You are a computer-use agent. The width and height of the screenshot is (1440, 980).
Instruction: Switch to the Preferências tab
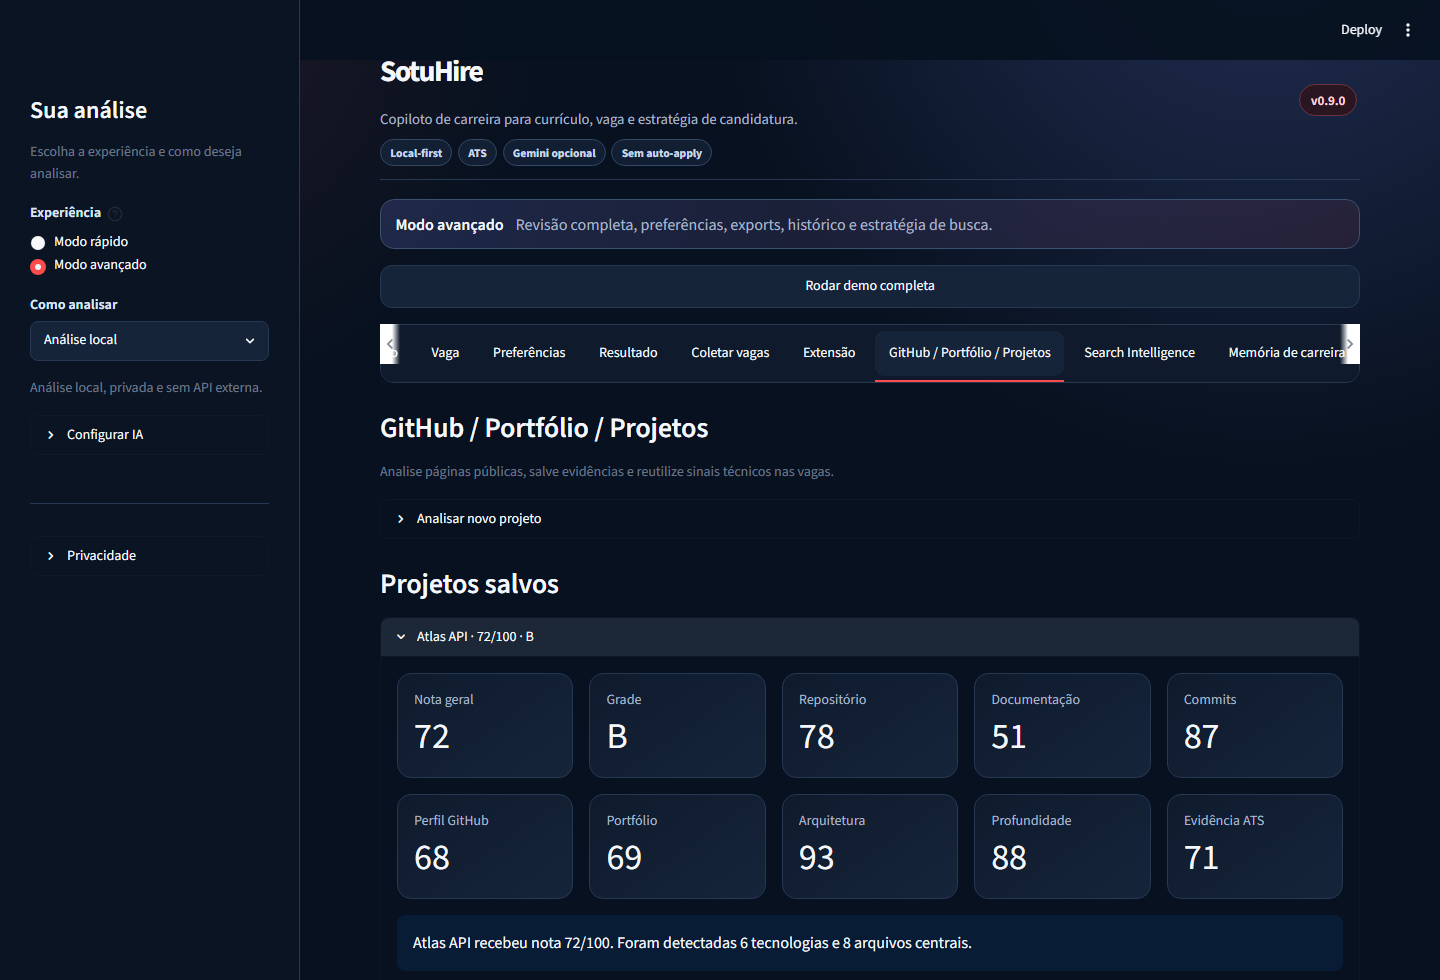[x=529, y=353]
